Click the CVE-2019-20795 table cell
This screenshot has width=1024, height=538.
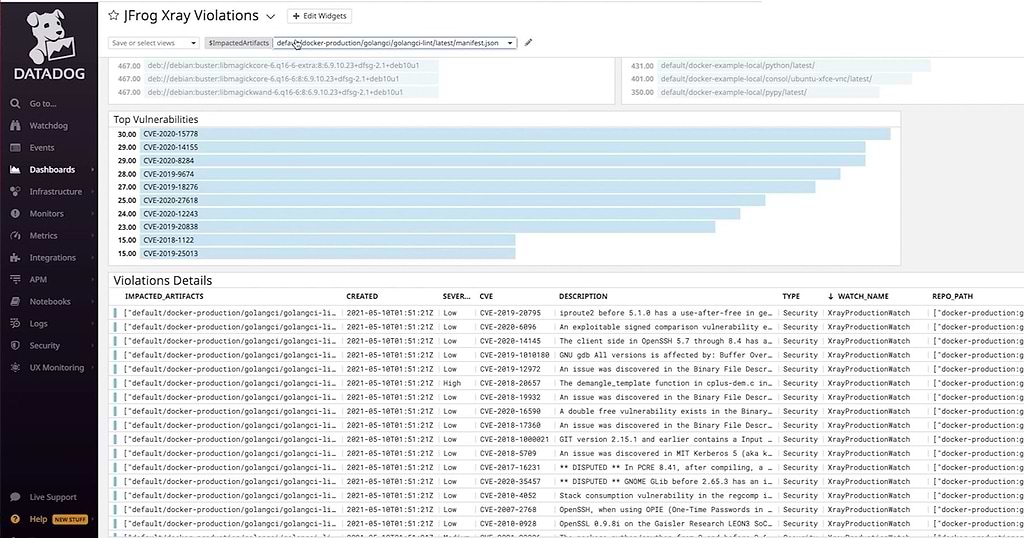tap(510, 313)
